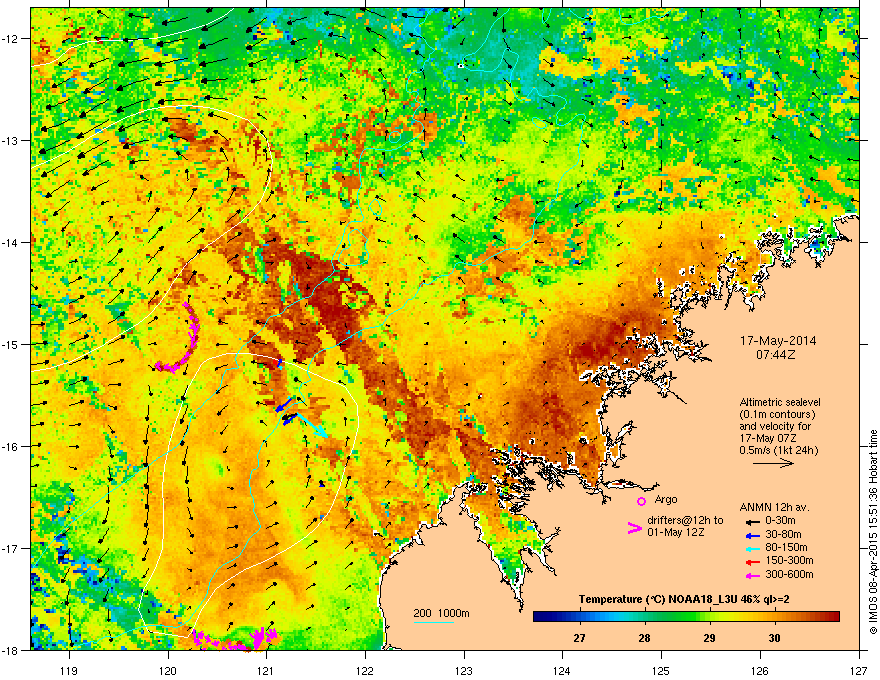880x680 pixels.
Task: Click the Temperature NOAA18_L3U colorbar title
Action: [x=684, y=599]
